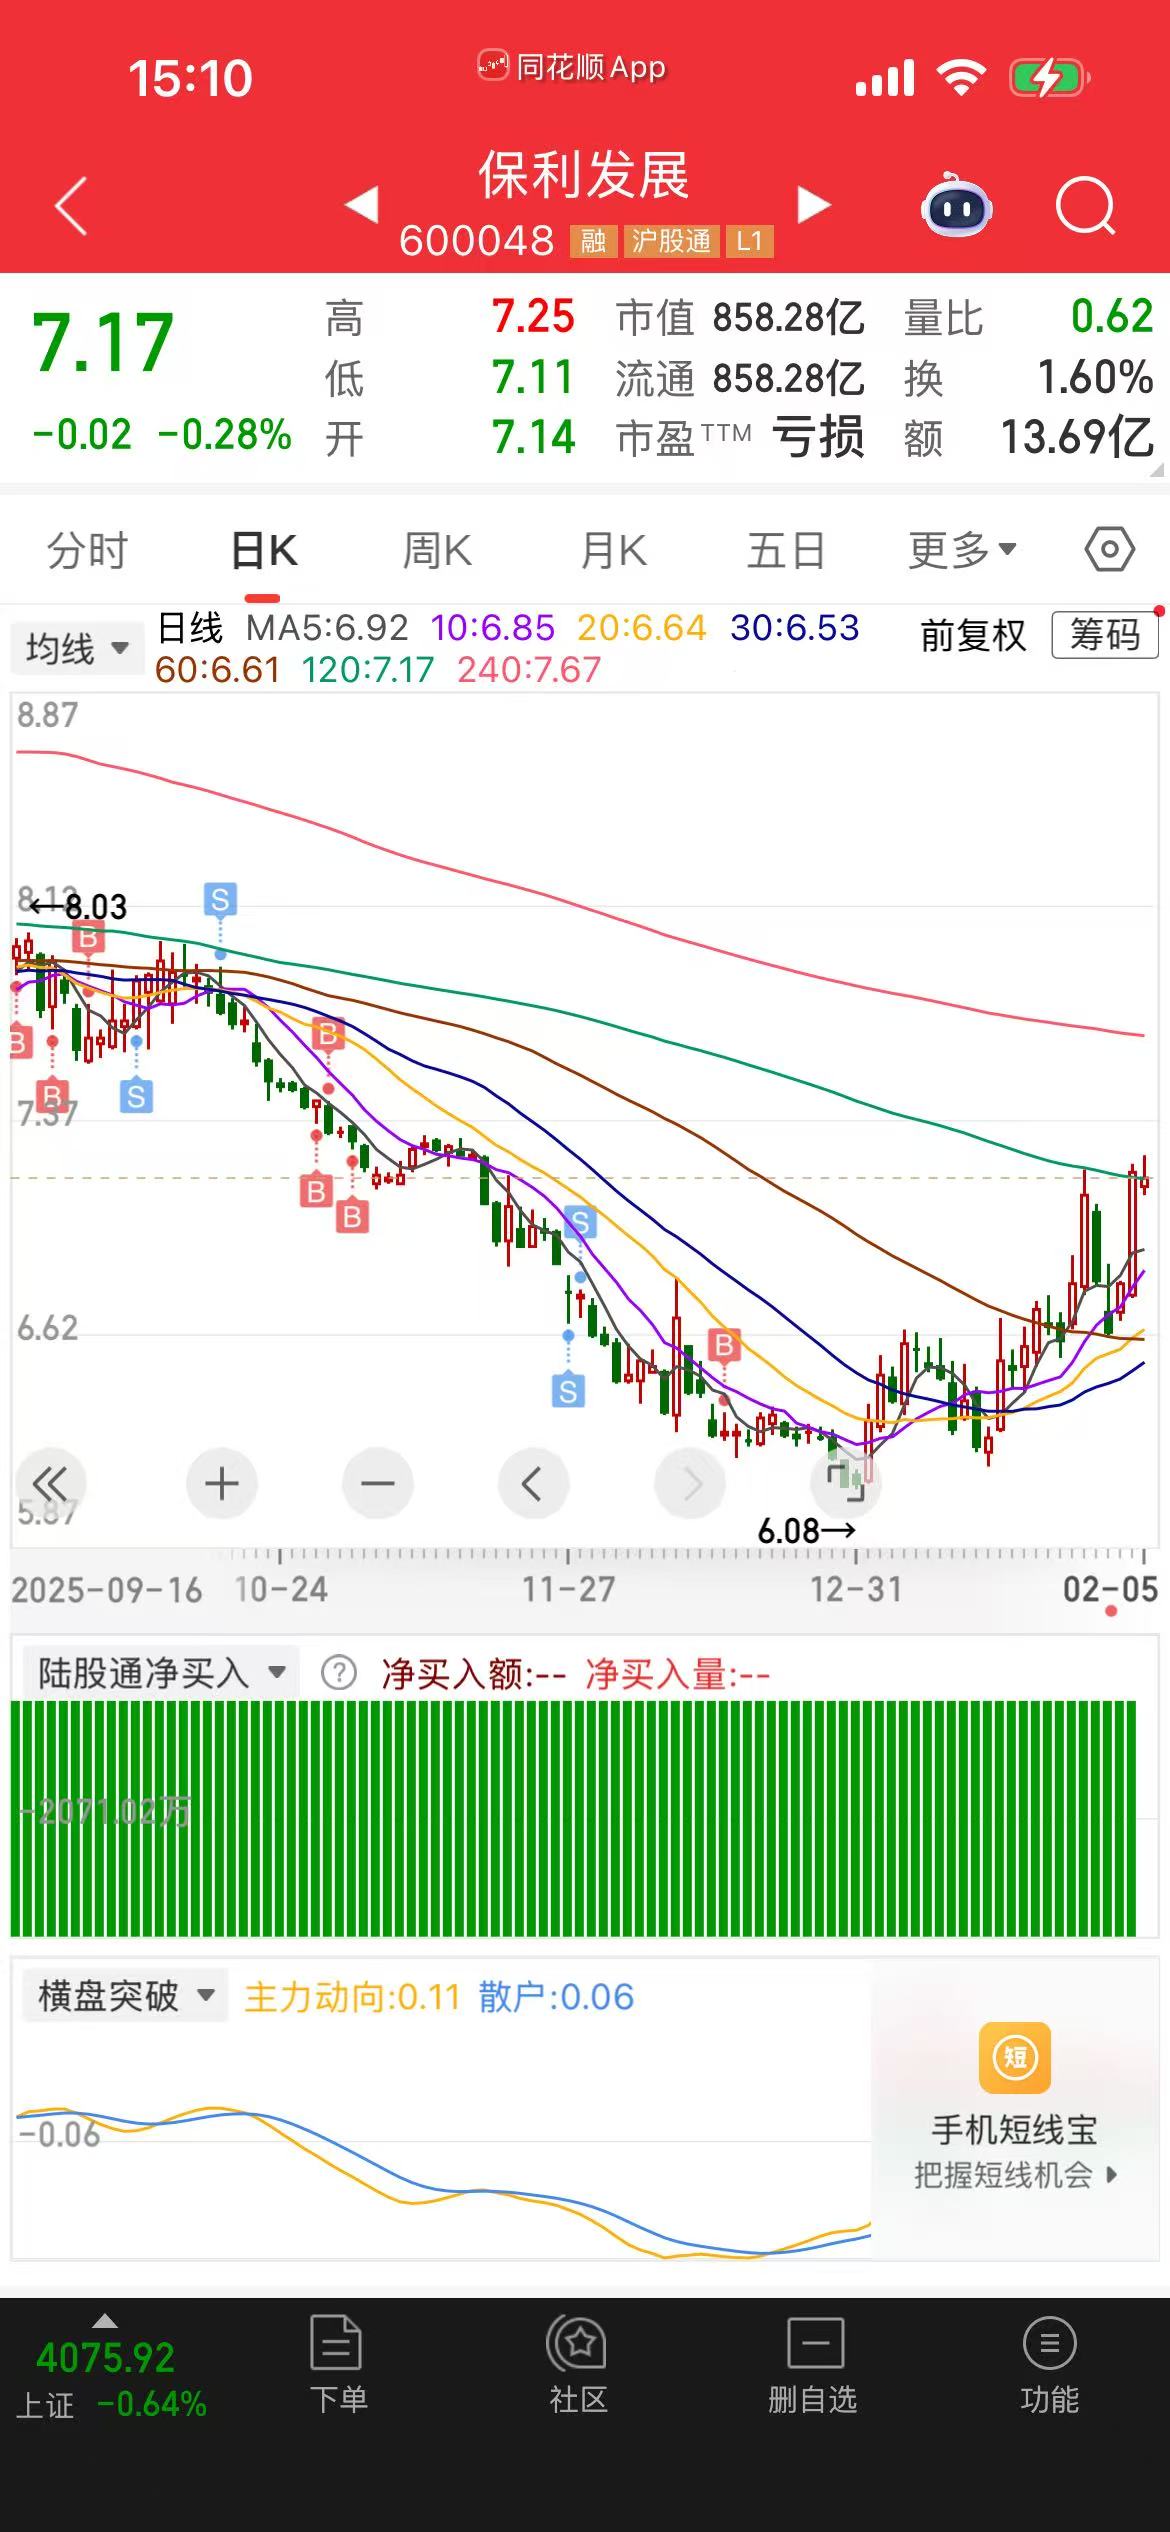1170x2532 pixels.
Task: Tap the 240:7.67 moving average label
Action: coord(529,669)
